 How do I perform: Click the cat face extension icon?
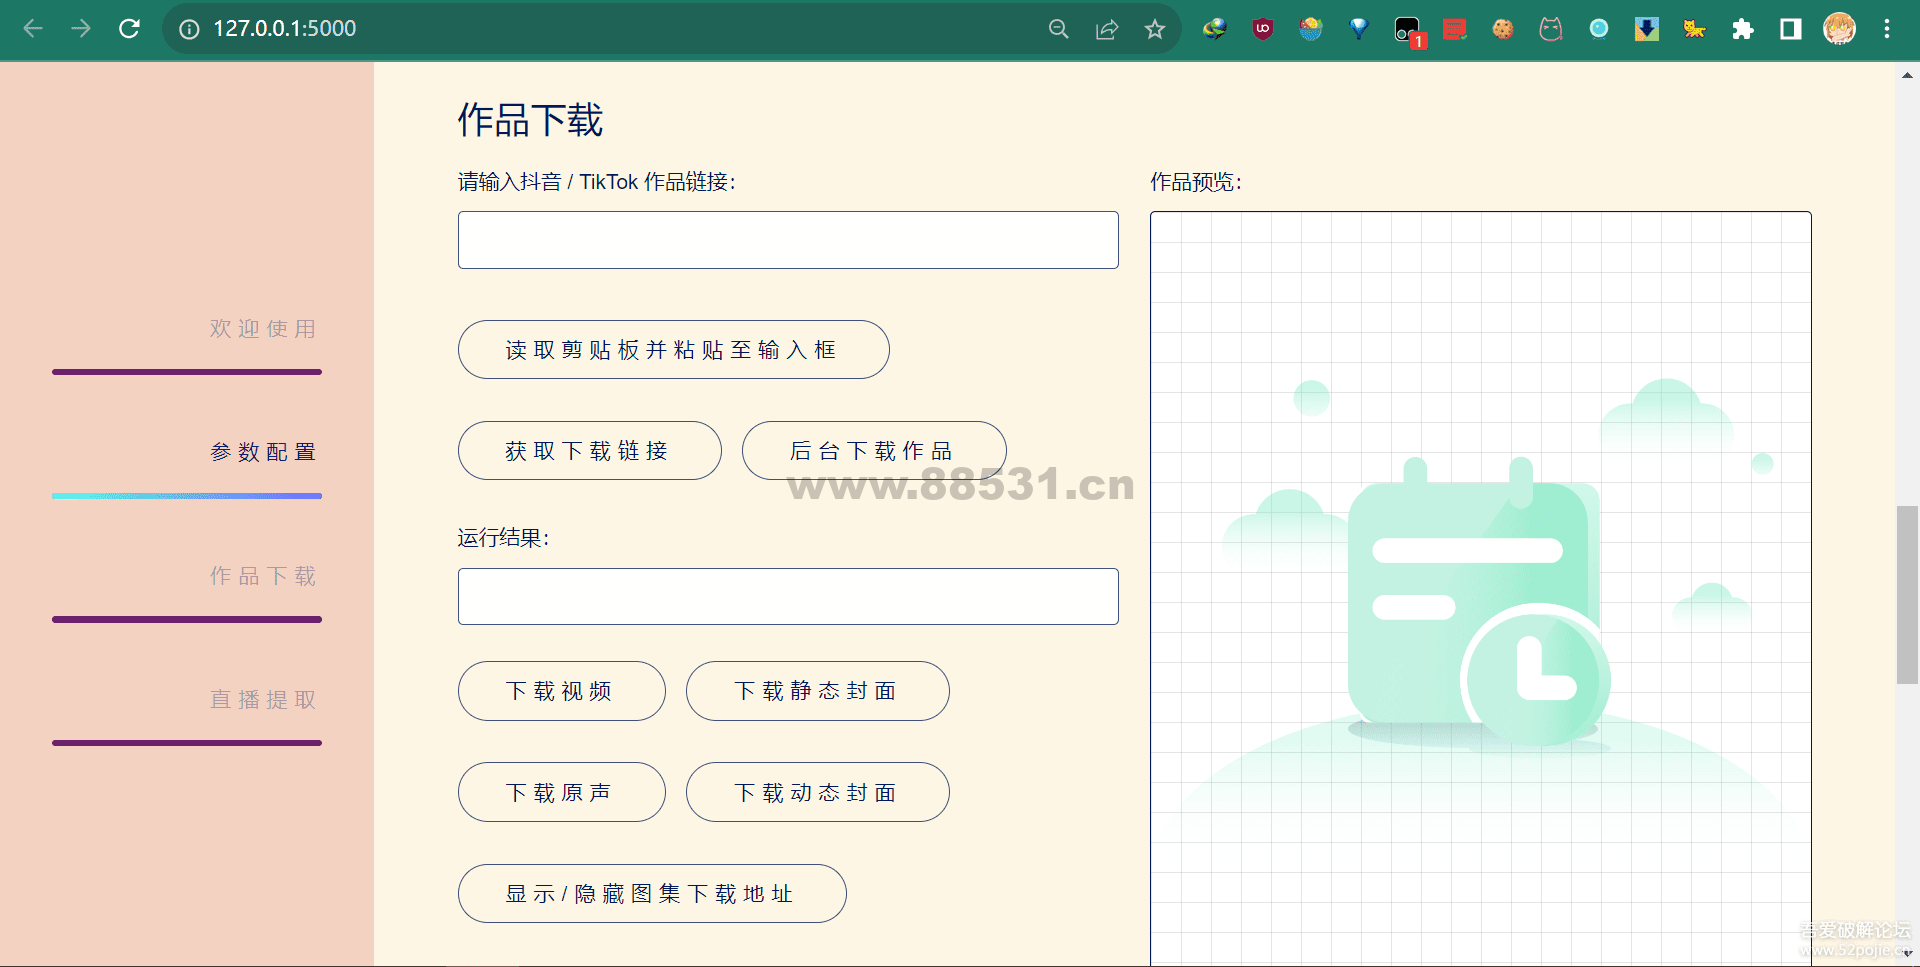pos(1551,29)
